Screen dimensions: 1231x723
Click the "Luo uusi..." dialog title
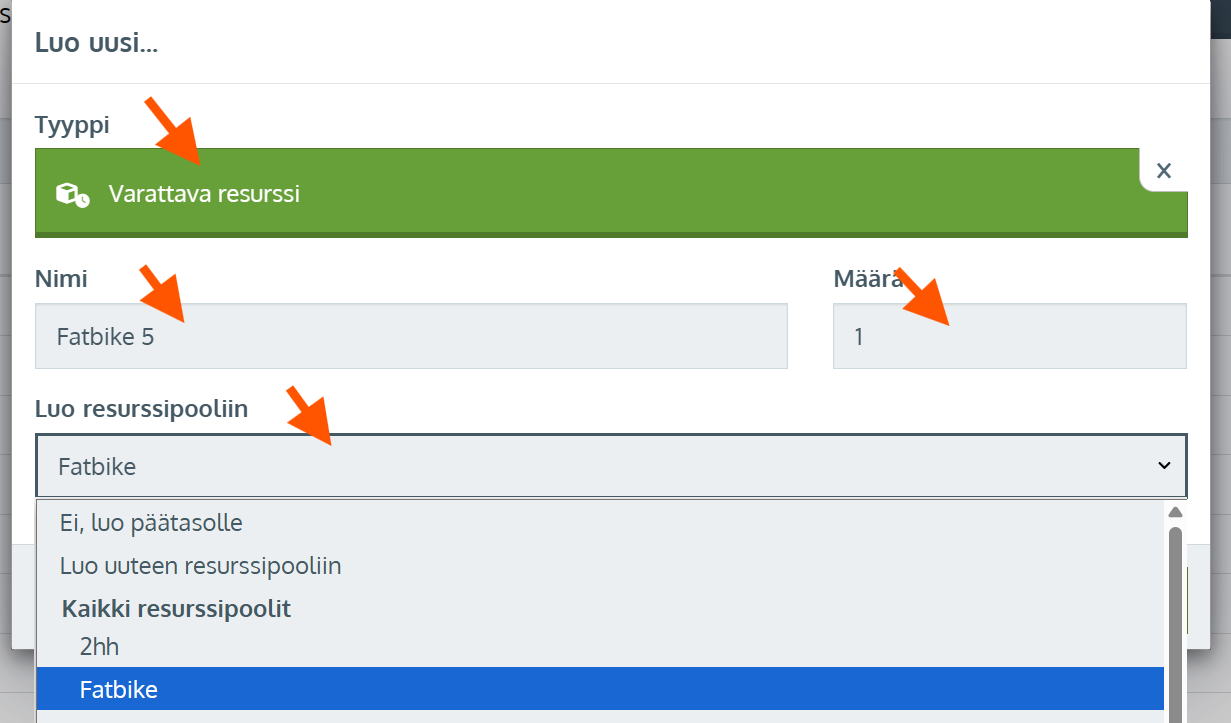click(97, 42)
